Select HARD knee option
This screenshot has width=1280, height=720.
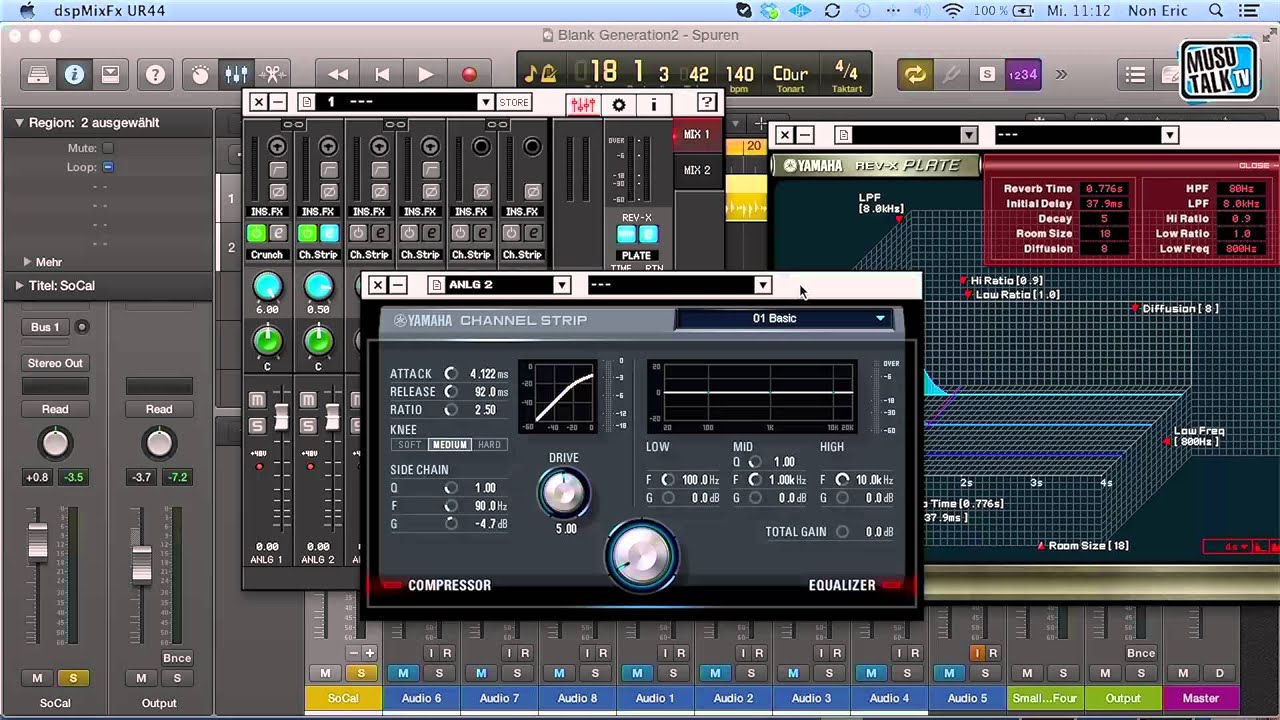pyautogui.click(x=489, y=445)
